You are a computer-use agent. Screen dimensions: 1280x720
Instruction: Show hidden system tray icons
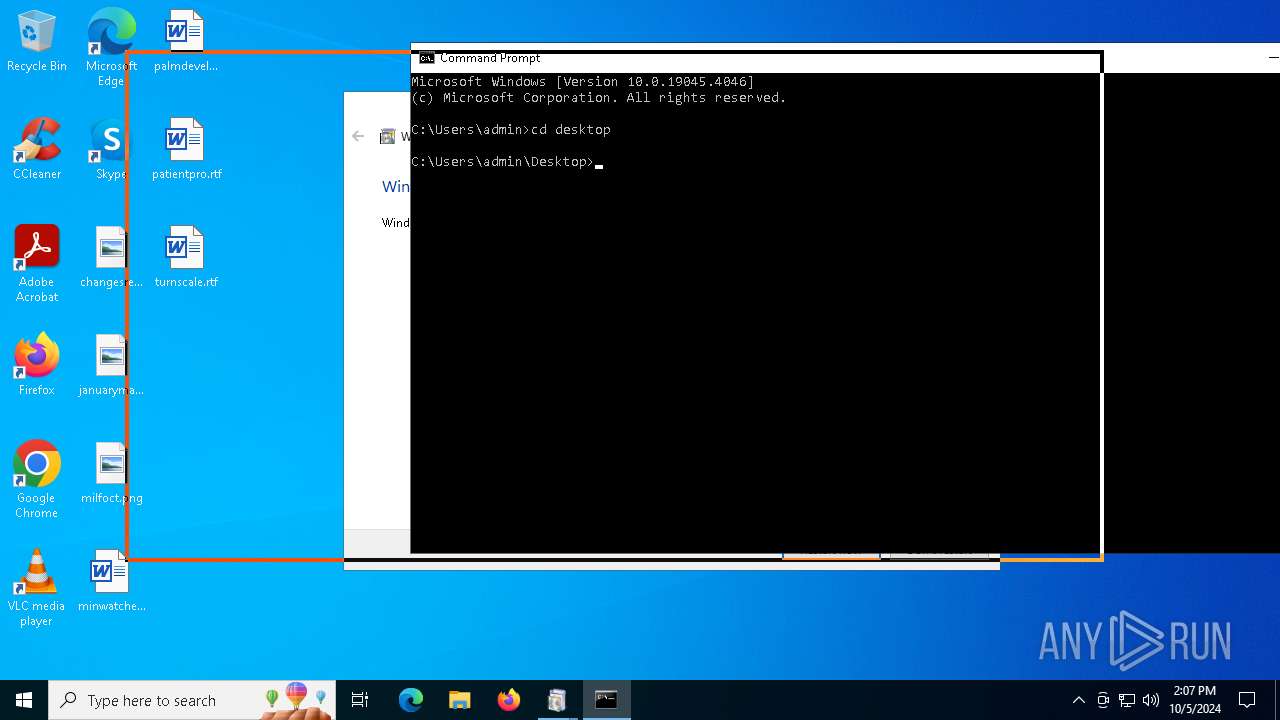click(x=1078, y=700)
